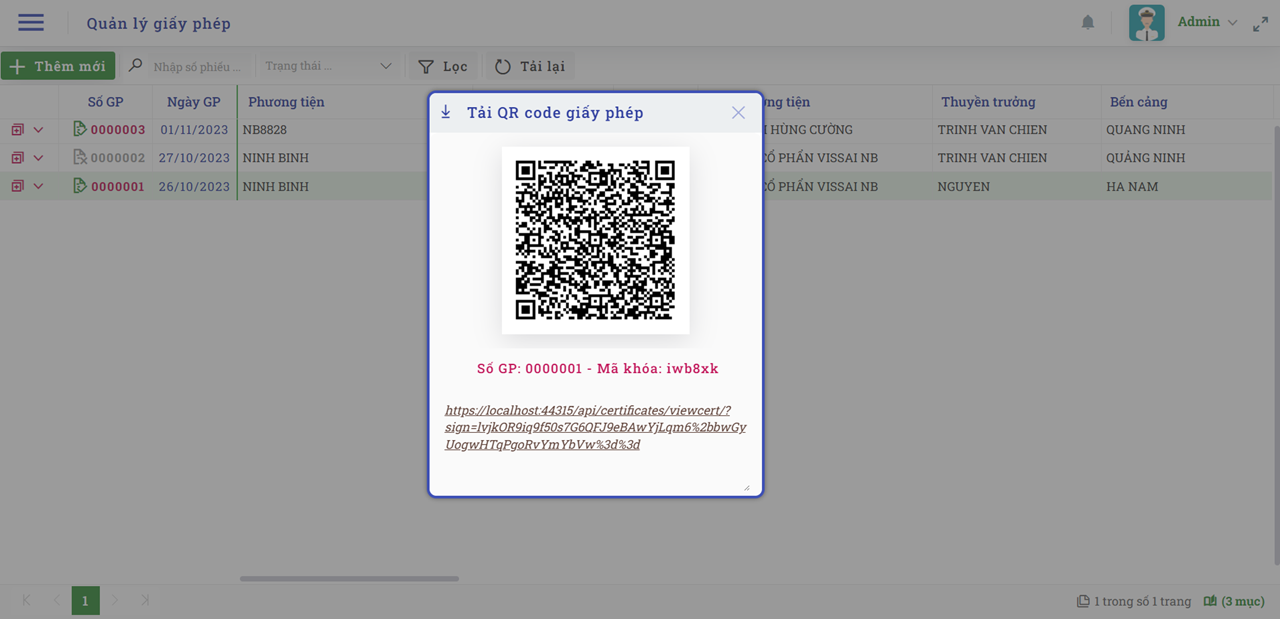Open the localhost certificate view link
The height and width of the screenshot is (619, 1280).
click(x=594, y=427)
